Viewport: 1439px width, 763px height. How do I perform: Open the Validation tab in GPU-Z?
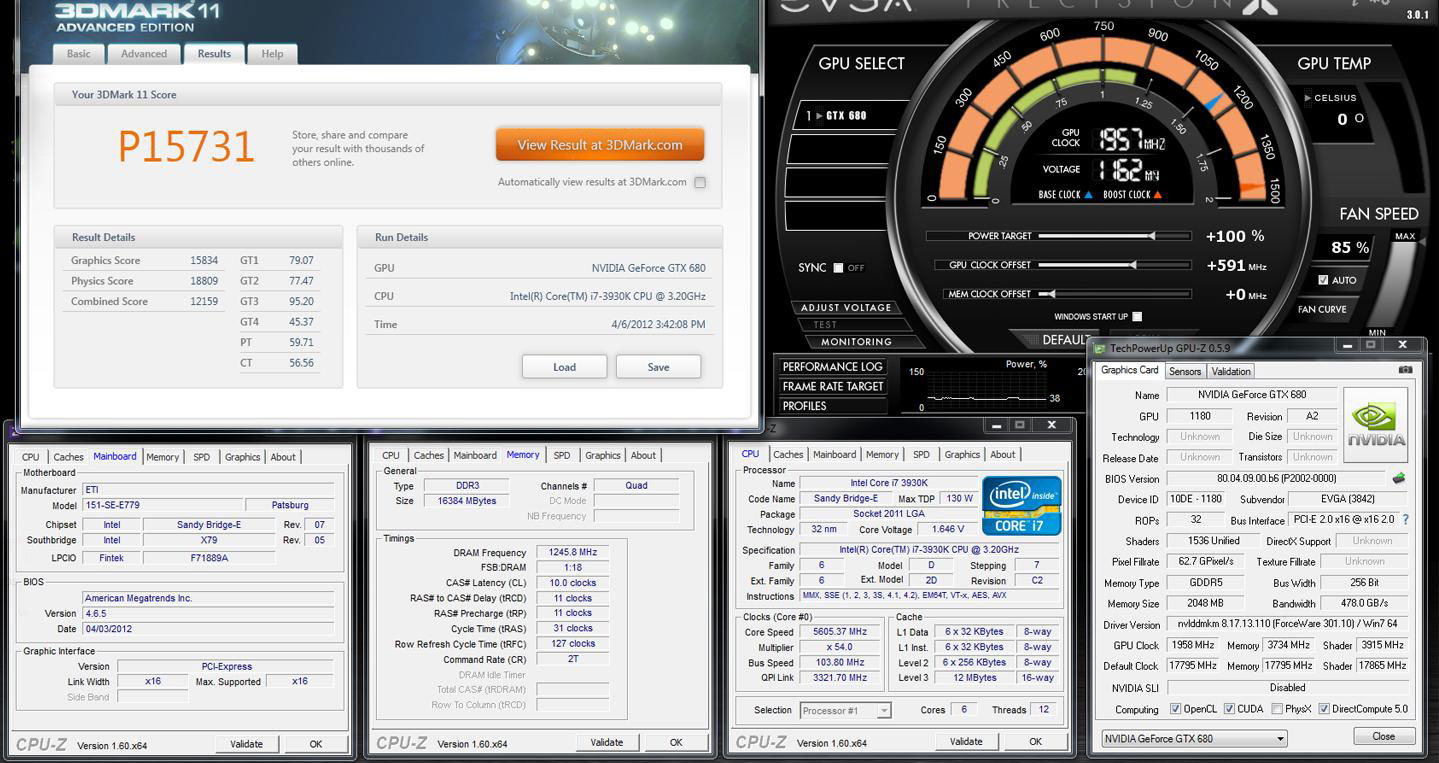(1232, 371)
